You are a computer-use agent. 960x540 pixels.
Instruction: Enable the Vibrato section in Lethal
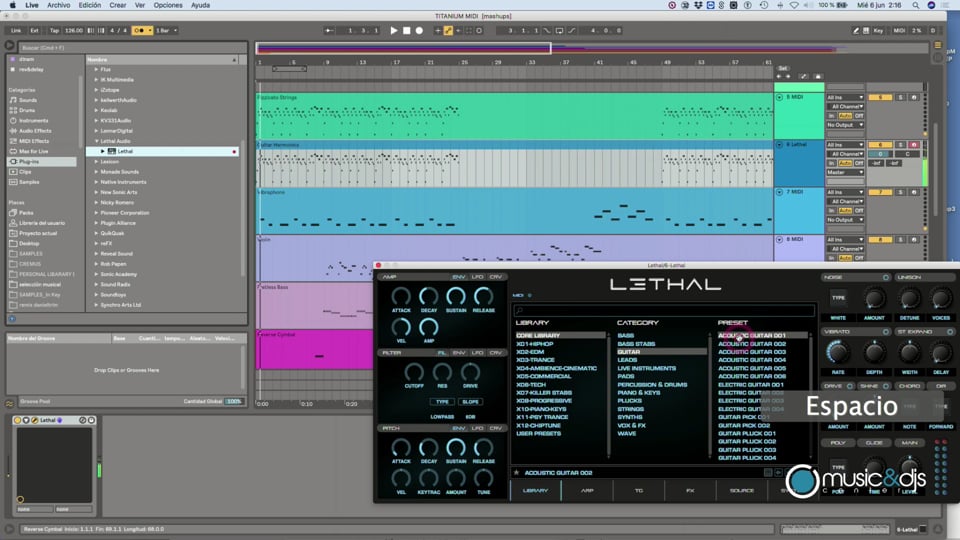tap(885, 332)
